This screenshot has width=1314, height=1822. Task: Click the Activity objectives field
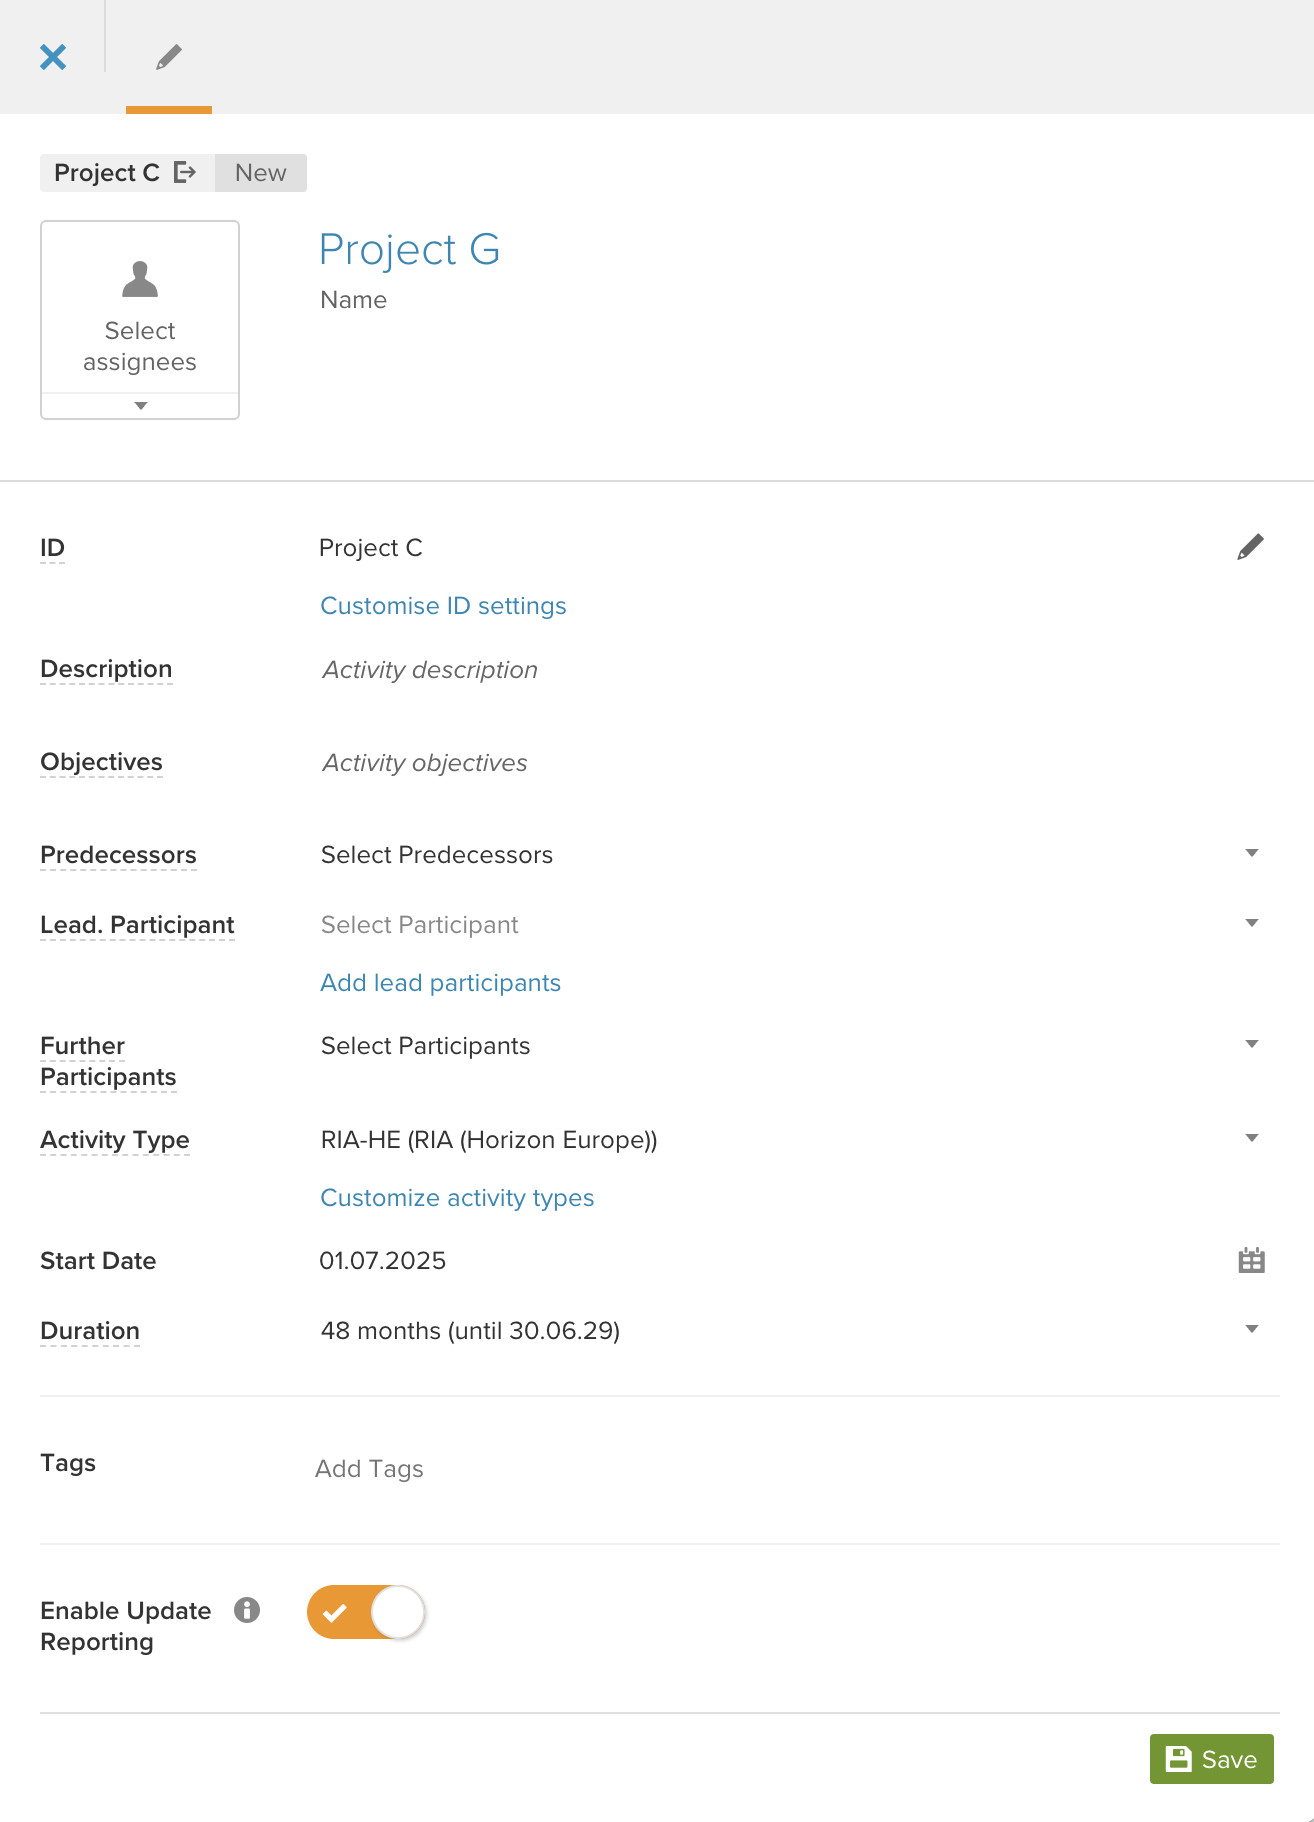click(x=424, y=763)
